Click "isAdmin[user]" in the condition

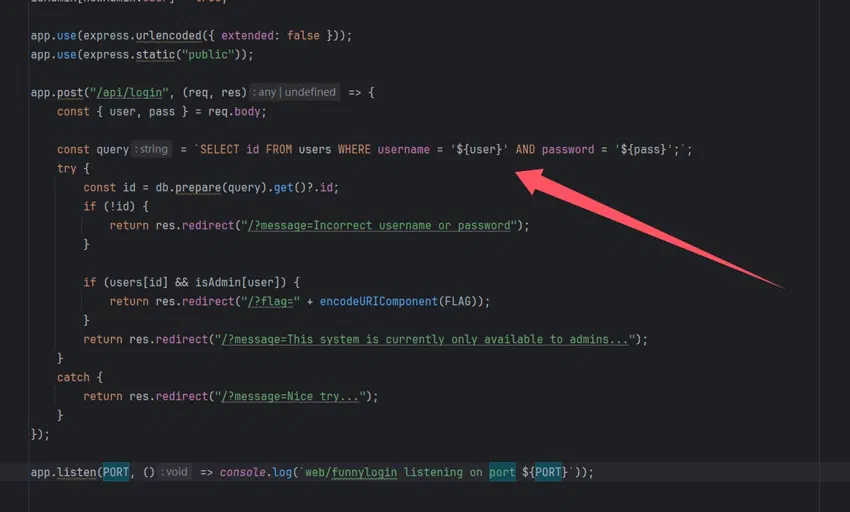[x=237, y=283]
